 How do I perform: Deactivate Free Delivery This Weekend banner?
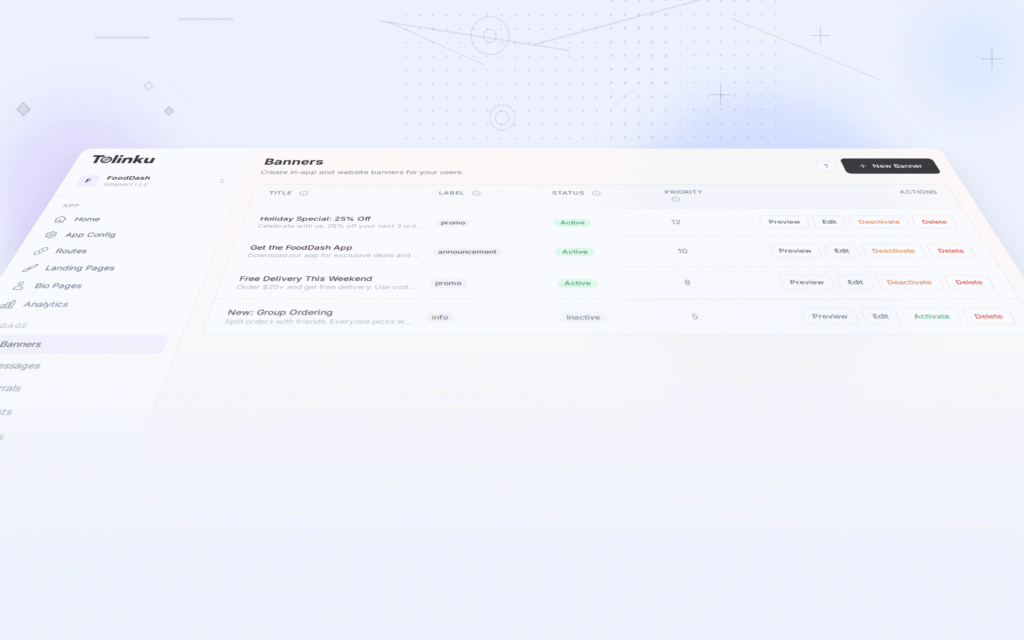pos(908,282)
